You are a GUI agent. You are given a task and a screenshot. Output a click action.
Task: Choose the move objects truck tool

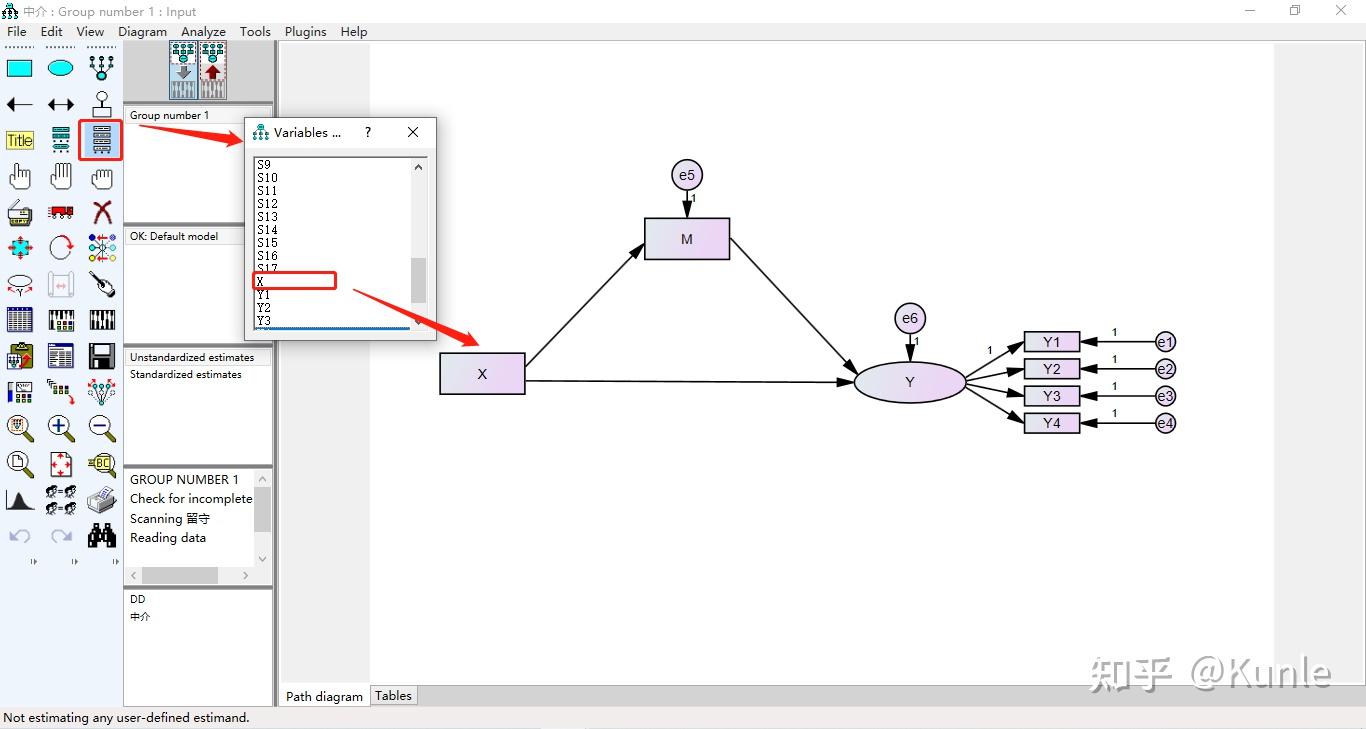[61, 212]
